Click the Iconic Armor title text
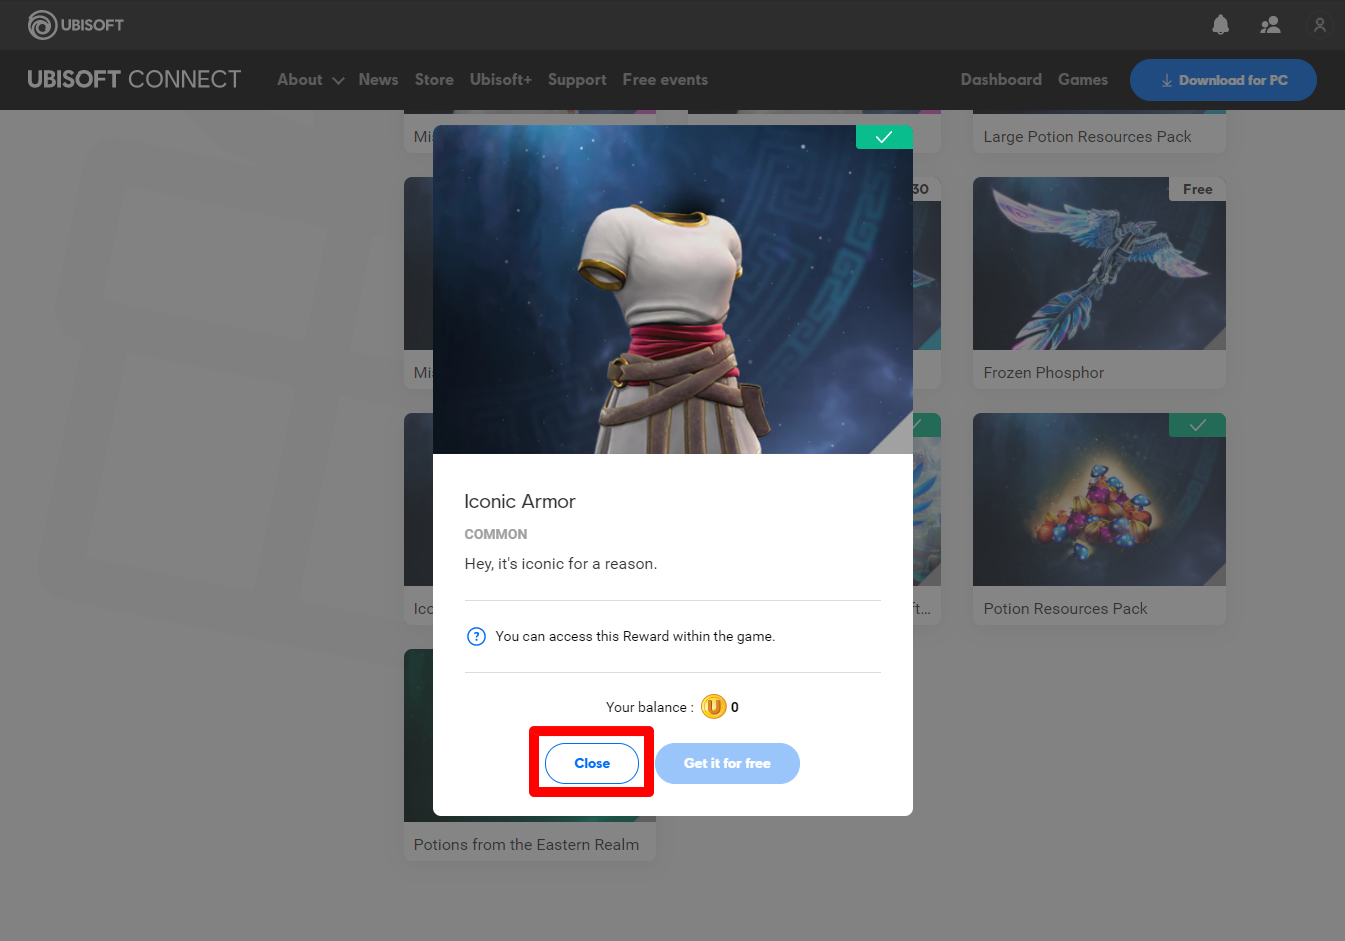1345x941 pixels. click(x=520, y=502)
